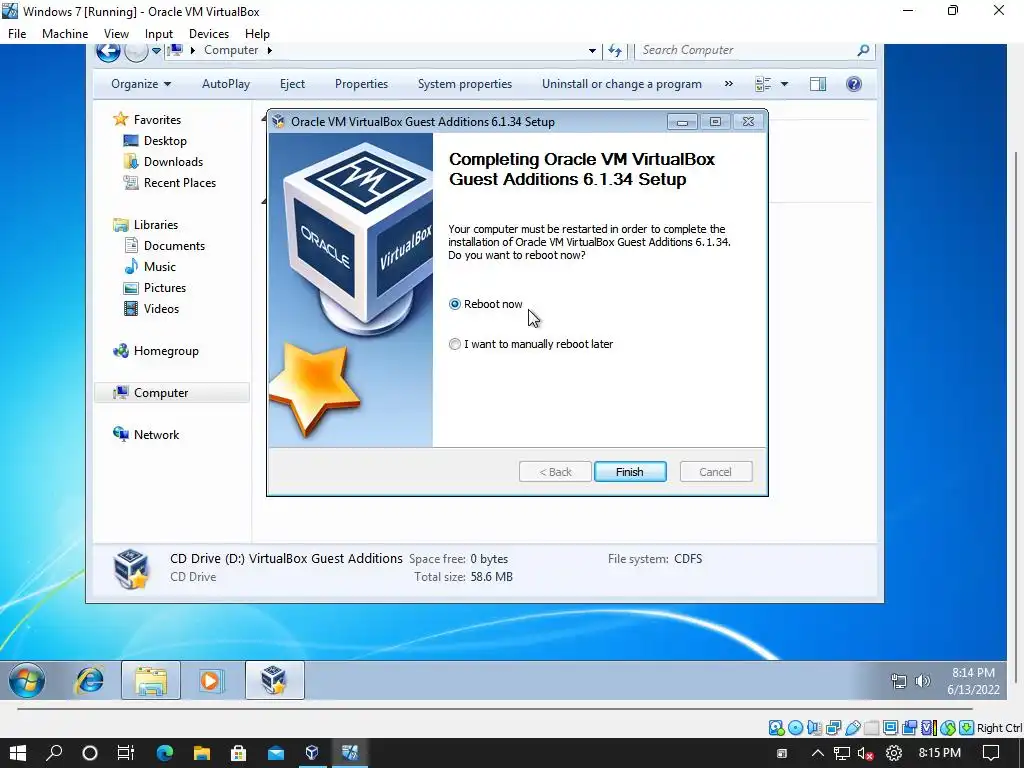The width and height of the screenshot is (1024, 768).
Task: Click the Finish button
Action: (630, 472)
